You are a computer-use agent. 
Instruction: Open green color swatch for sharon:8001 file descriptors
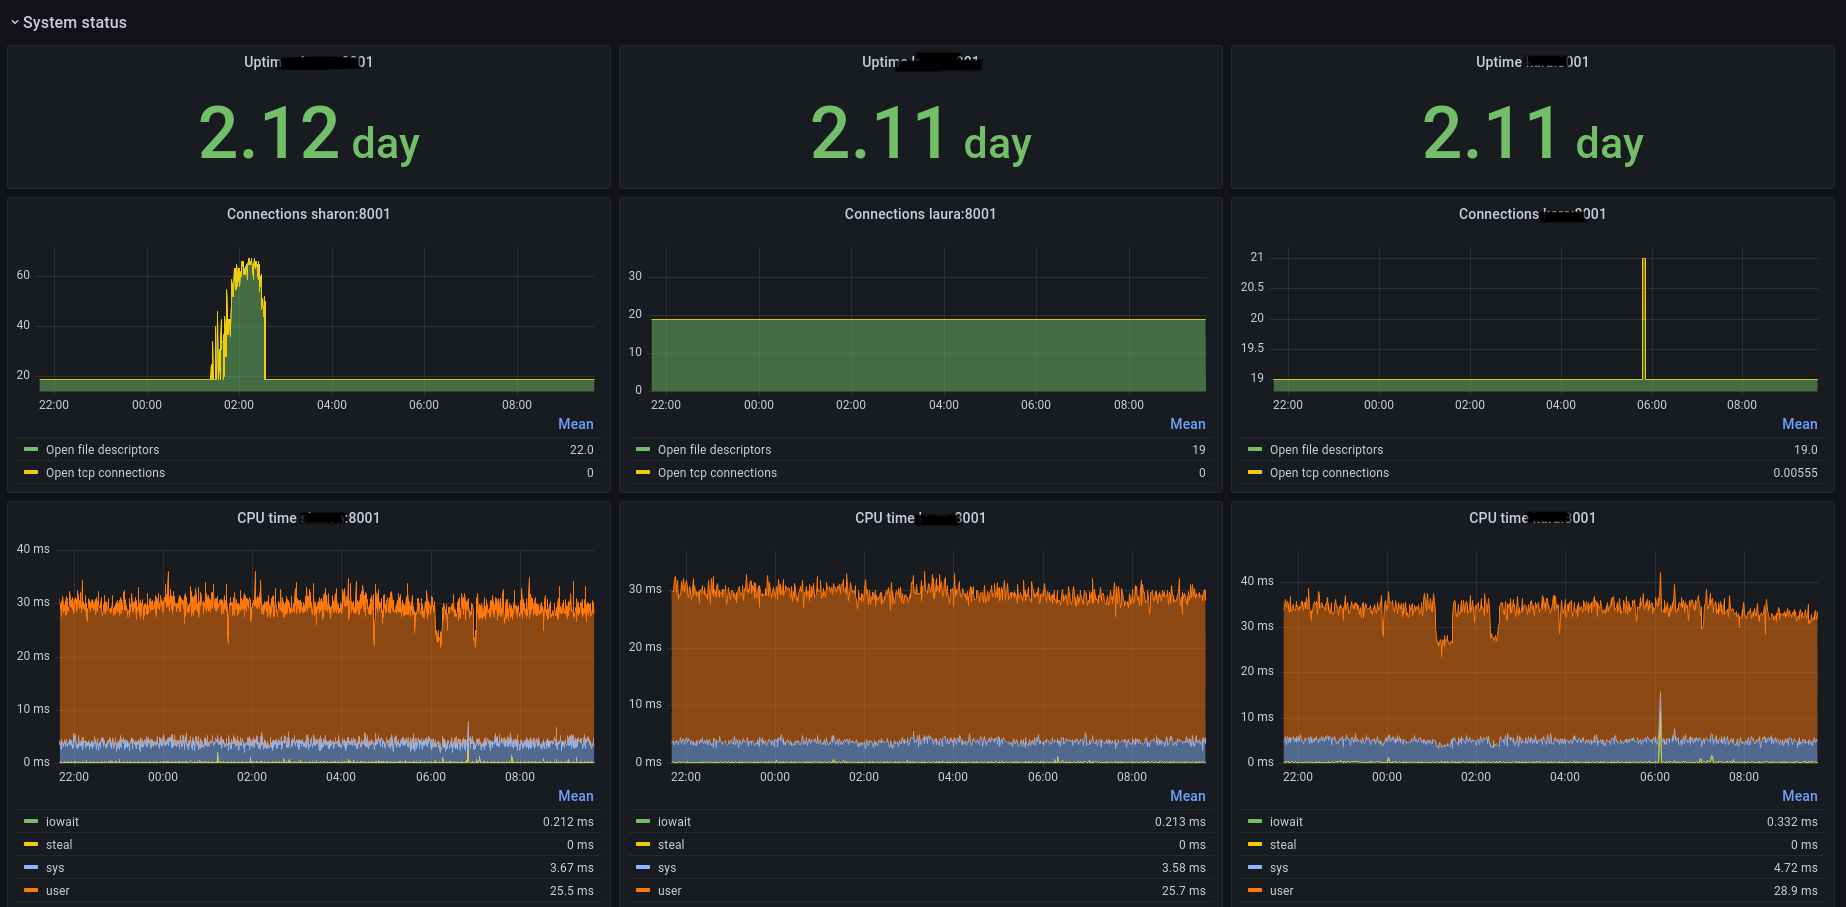point(31,450)
